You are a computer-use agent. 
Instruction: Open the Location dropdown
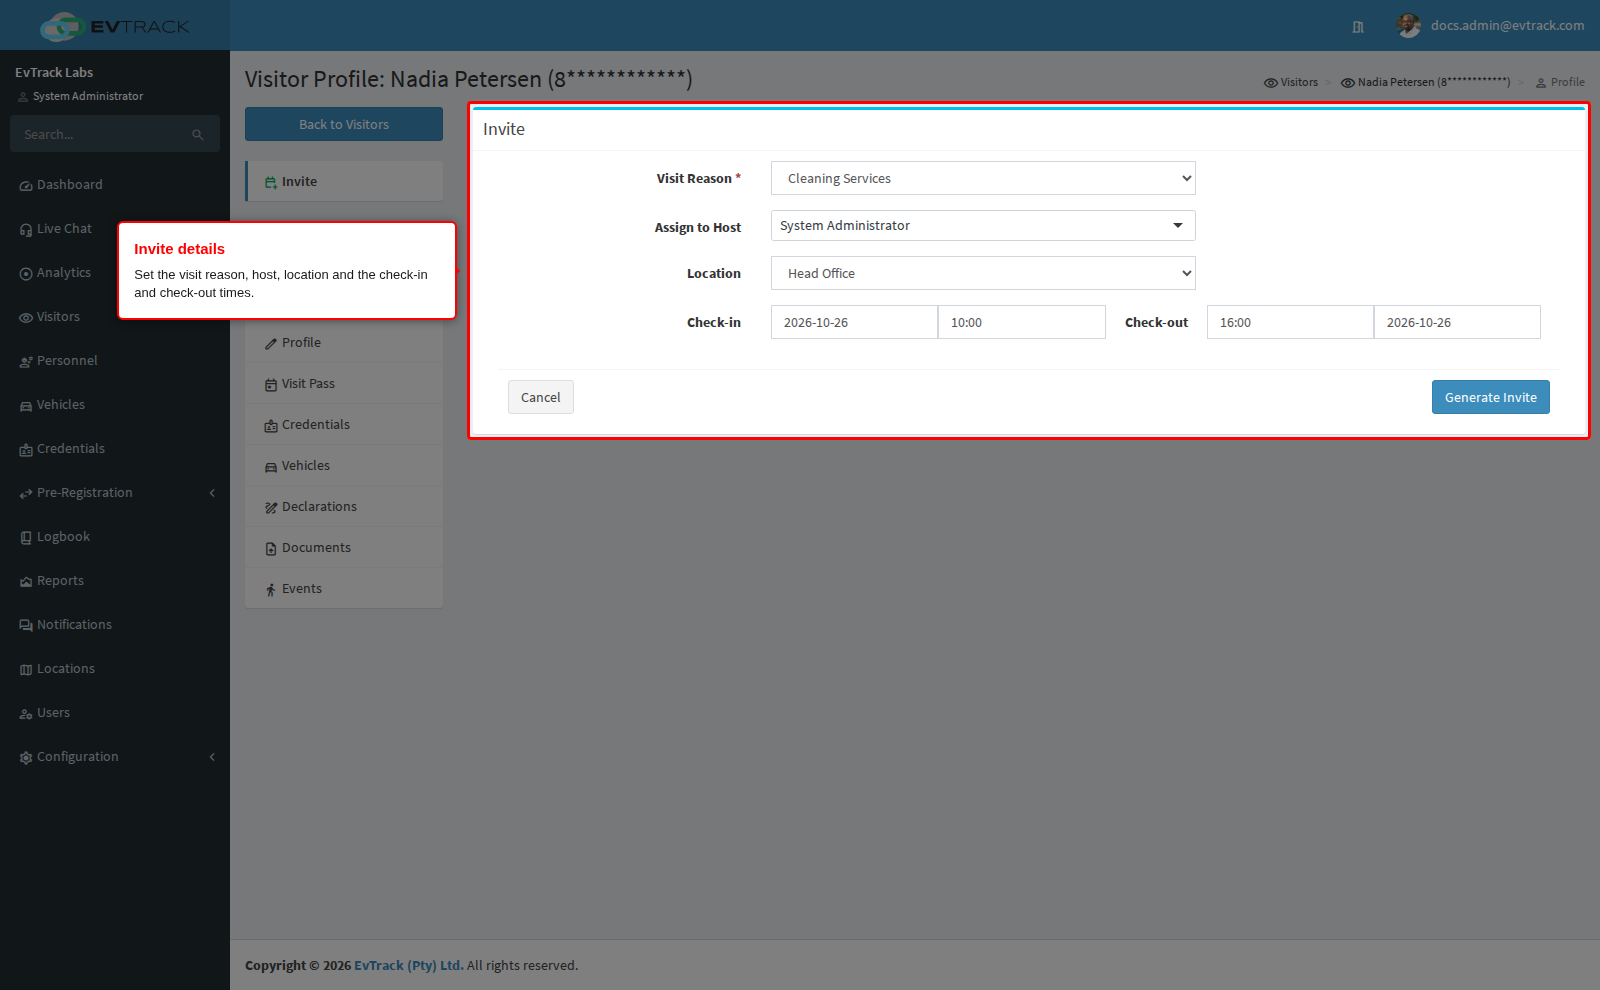(983, 273)
